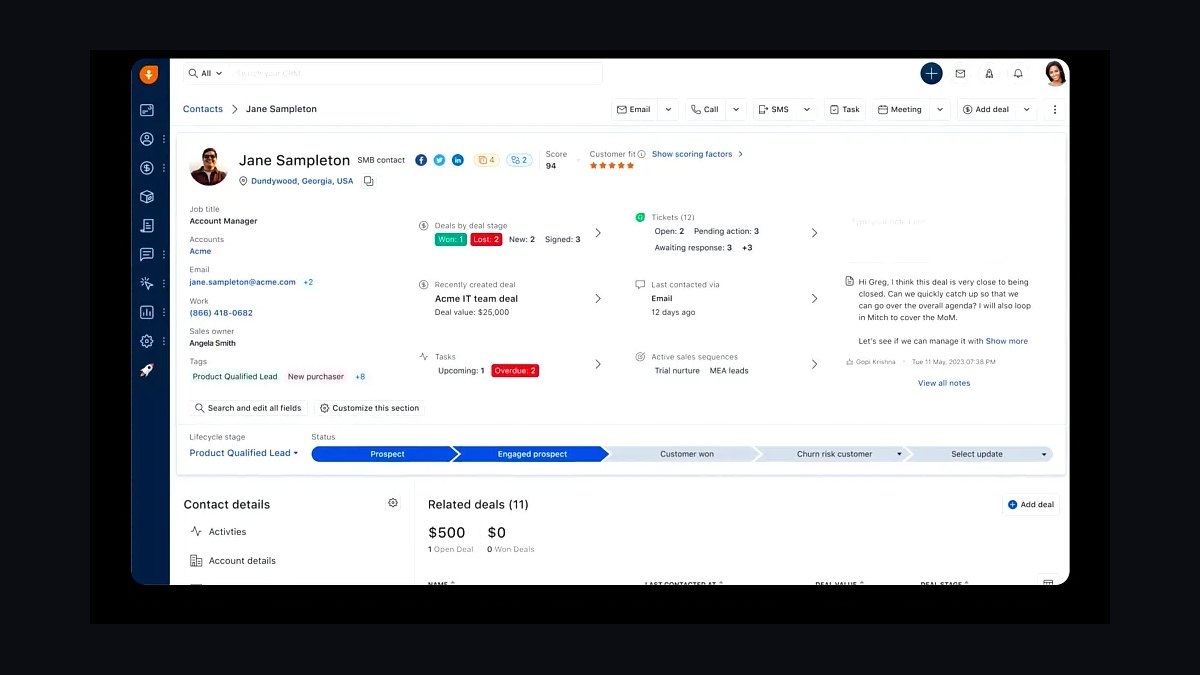The height and width of the screenshot is (675, 1200).
Task: Expand the Recently created deal chevron
Action: [598, 299]
